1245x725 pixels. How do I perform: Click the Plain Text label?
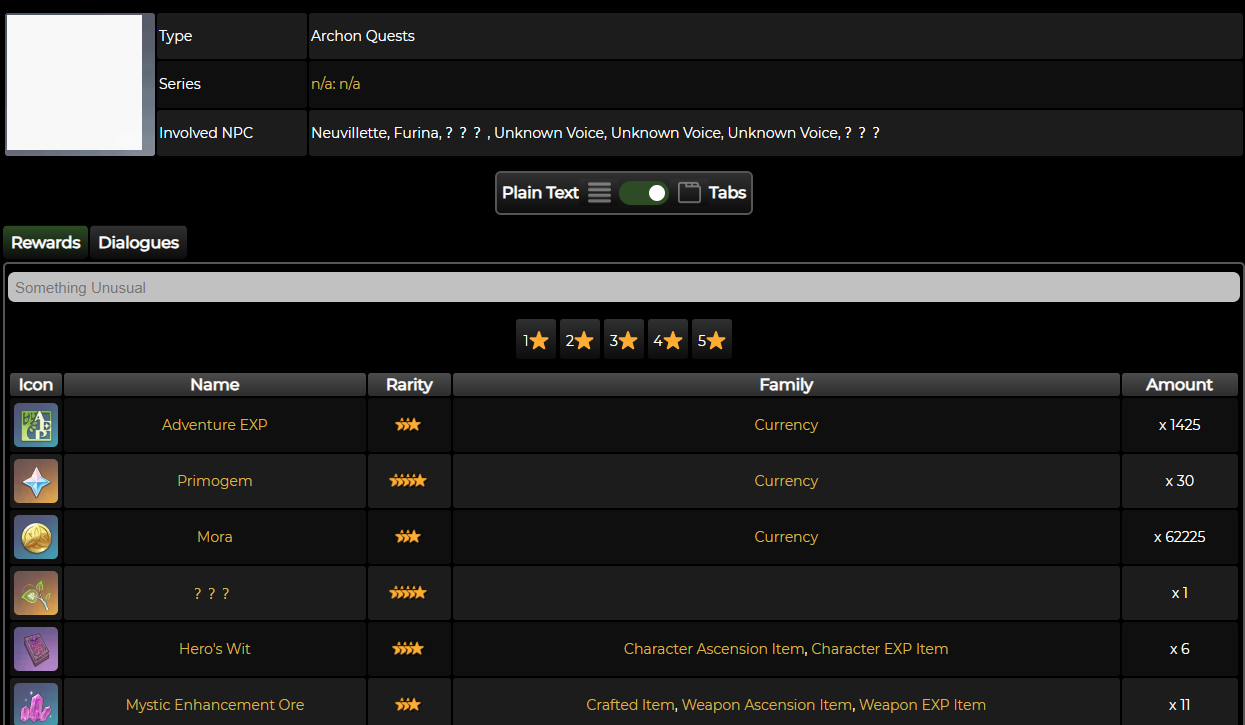click(541, 193)
